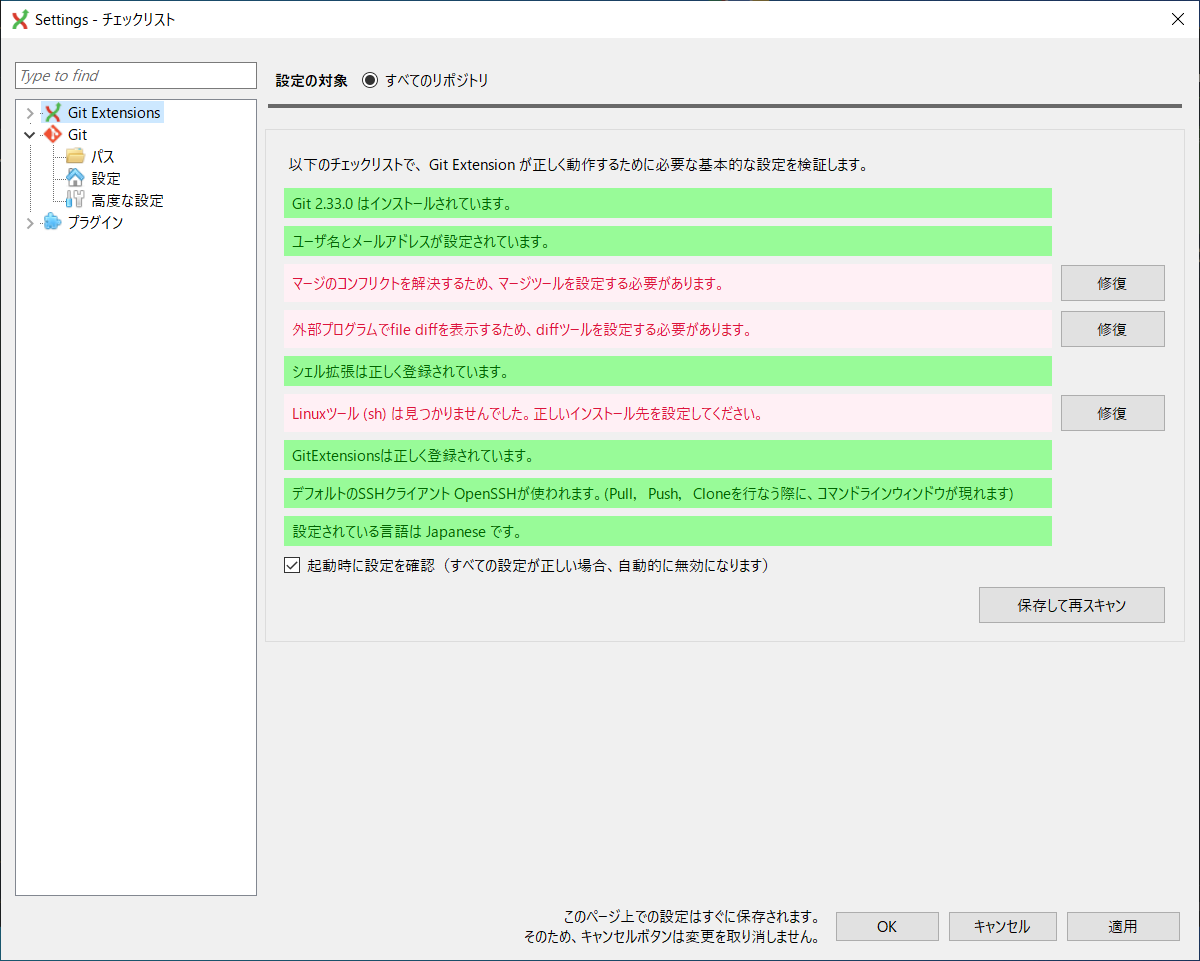1200x961 pixels.
Task: Open the 設定 tree item under Git
Action: pyautogui.click(x=106, y=179)
